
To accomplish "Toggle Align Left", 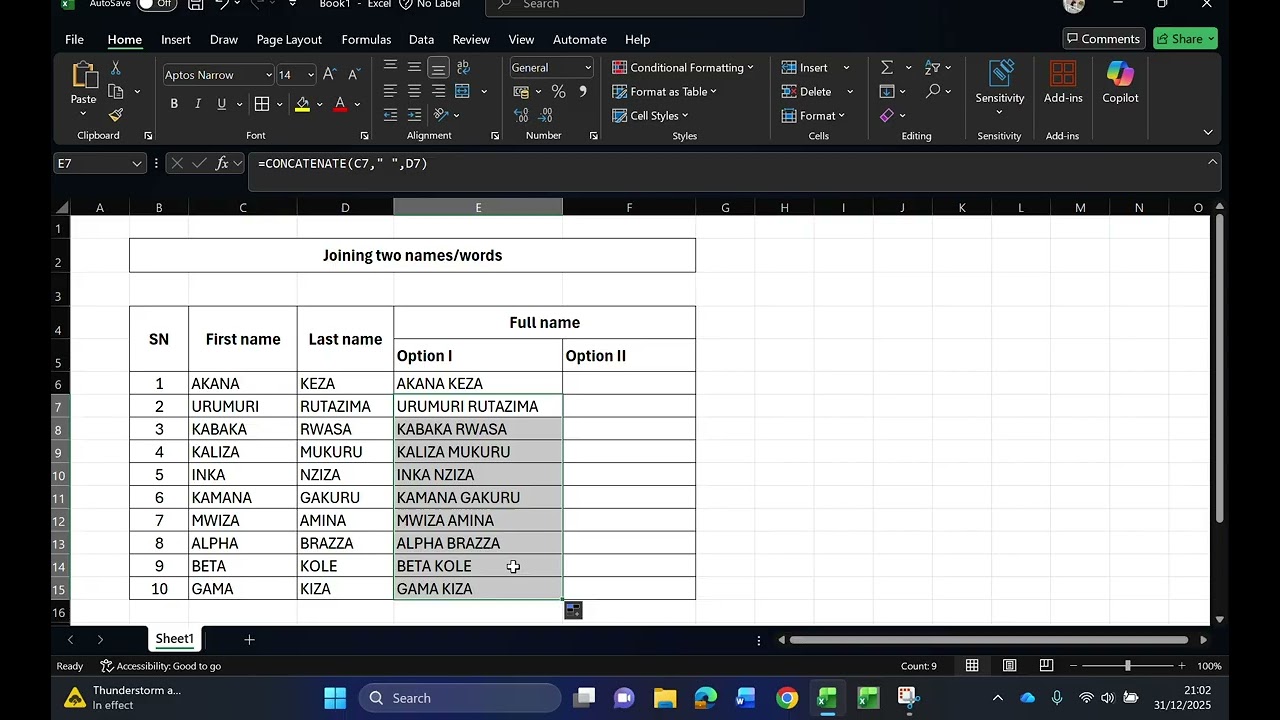I will pos(390,91).
